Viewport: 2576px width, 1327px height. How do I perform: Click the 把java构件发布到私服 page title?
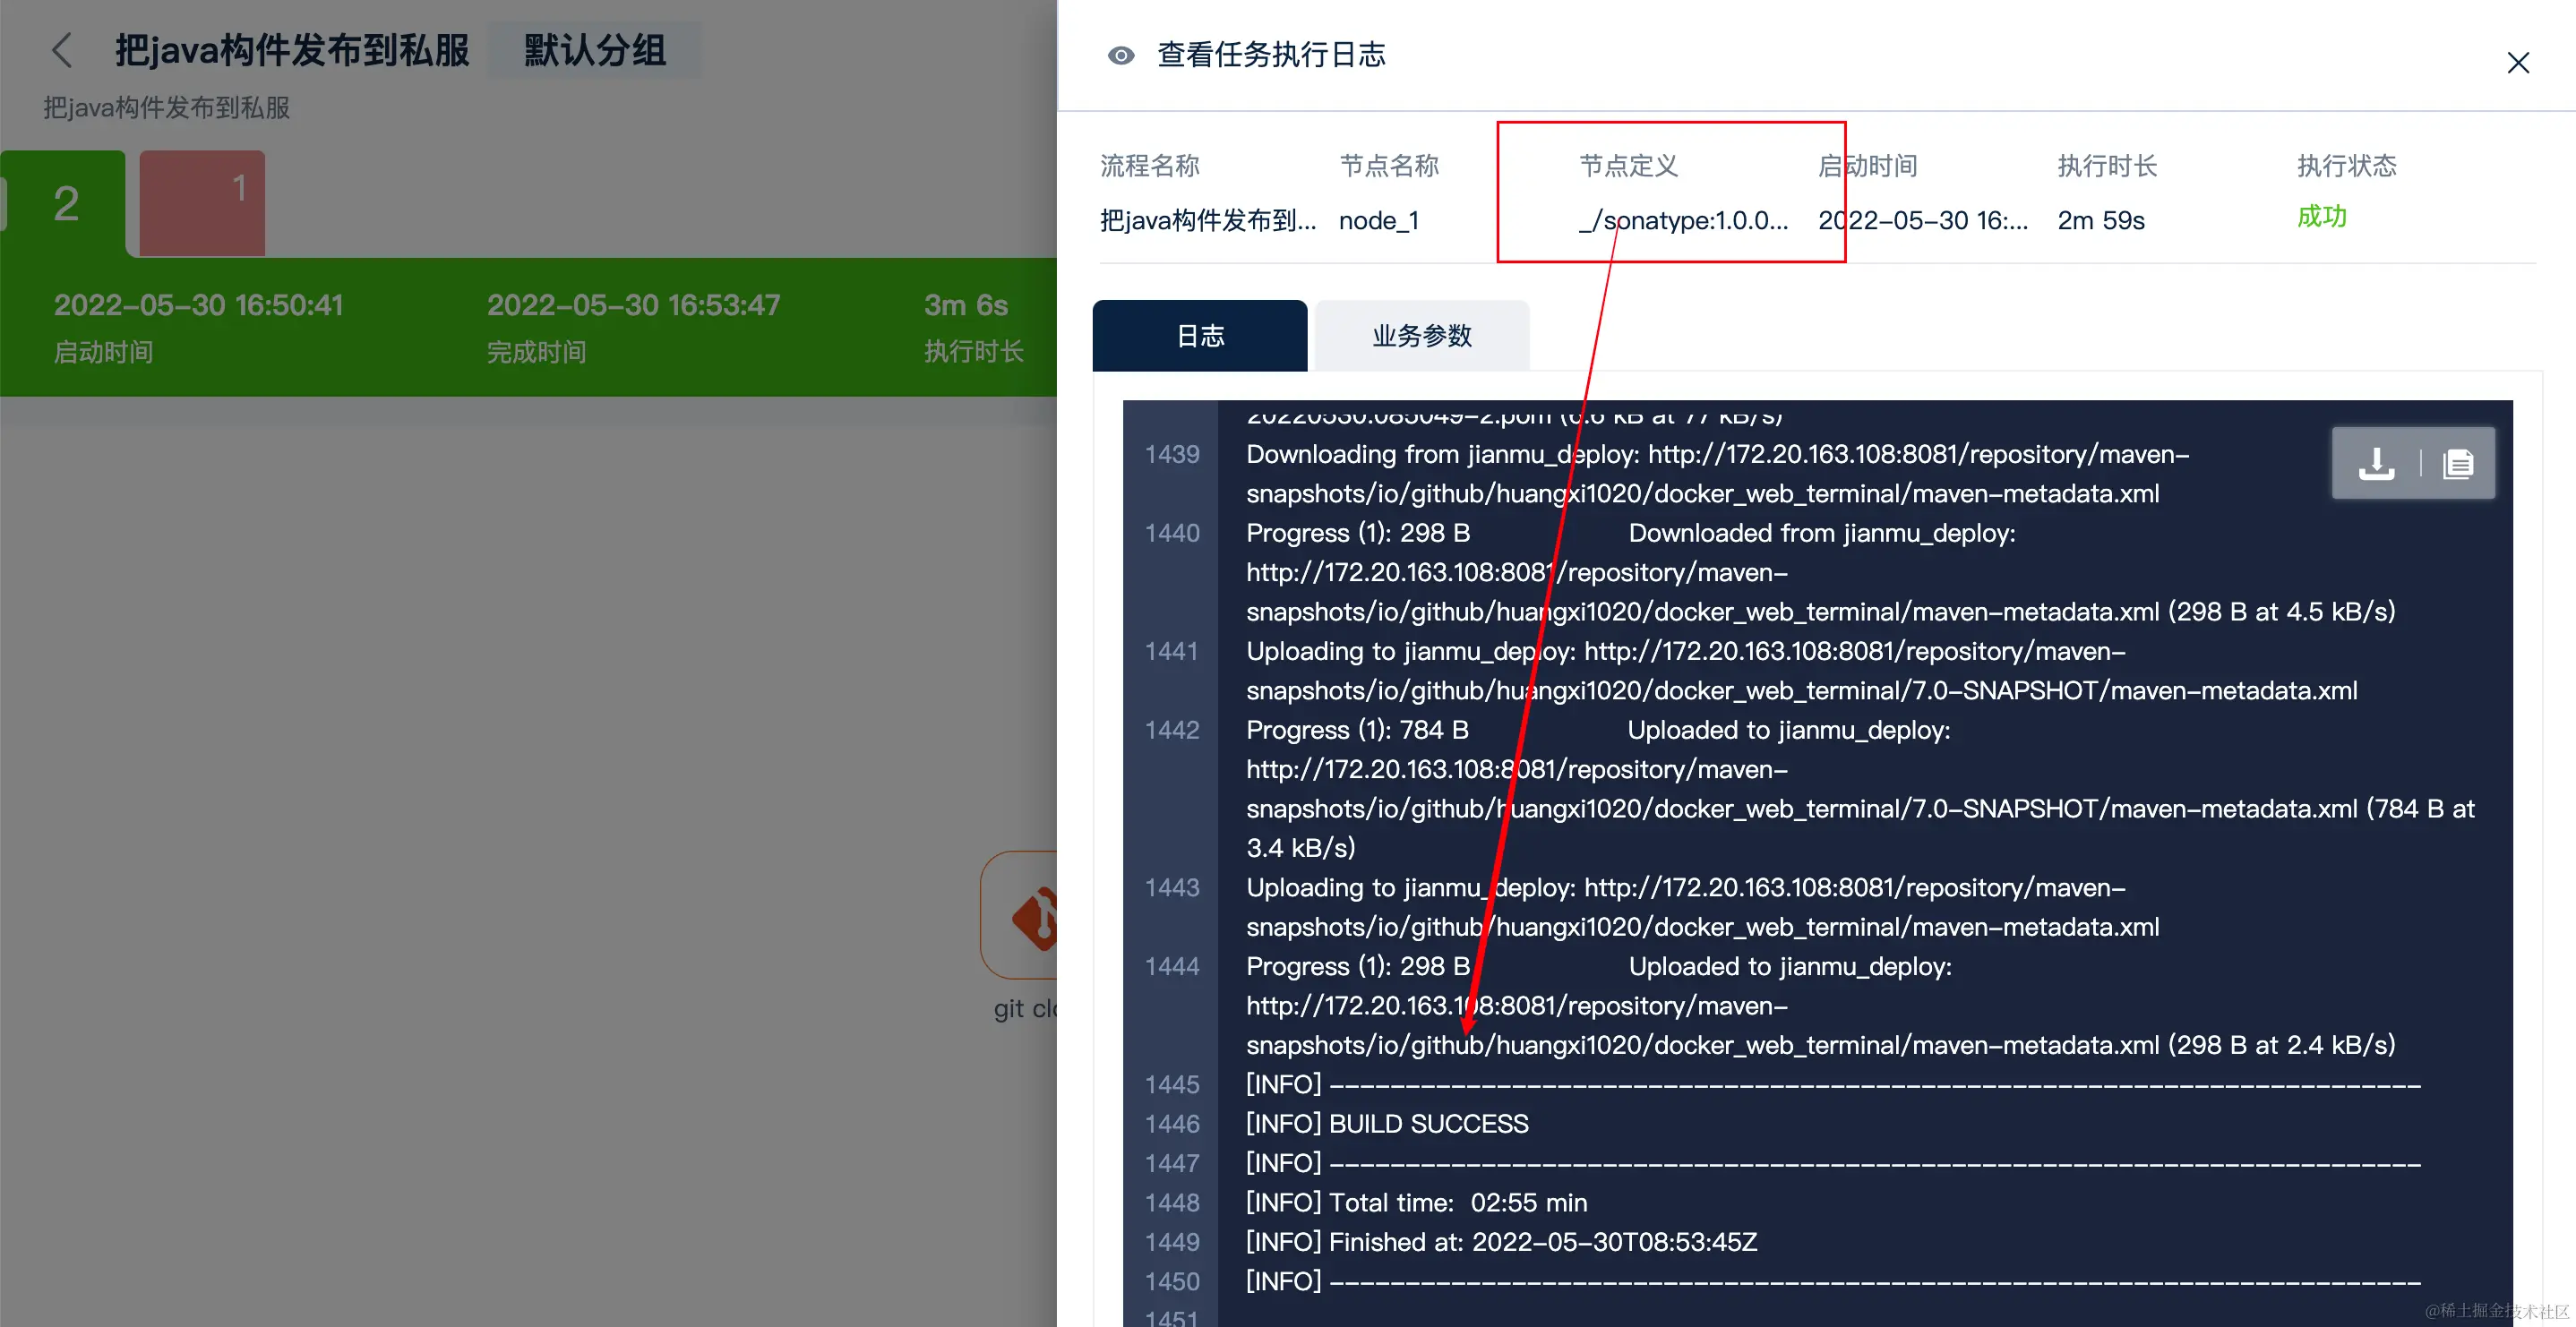291,50
